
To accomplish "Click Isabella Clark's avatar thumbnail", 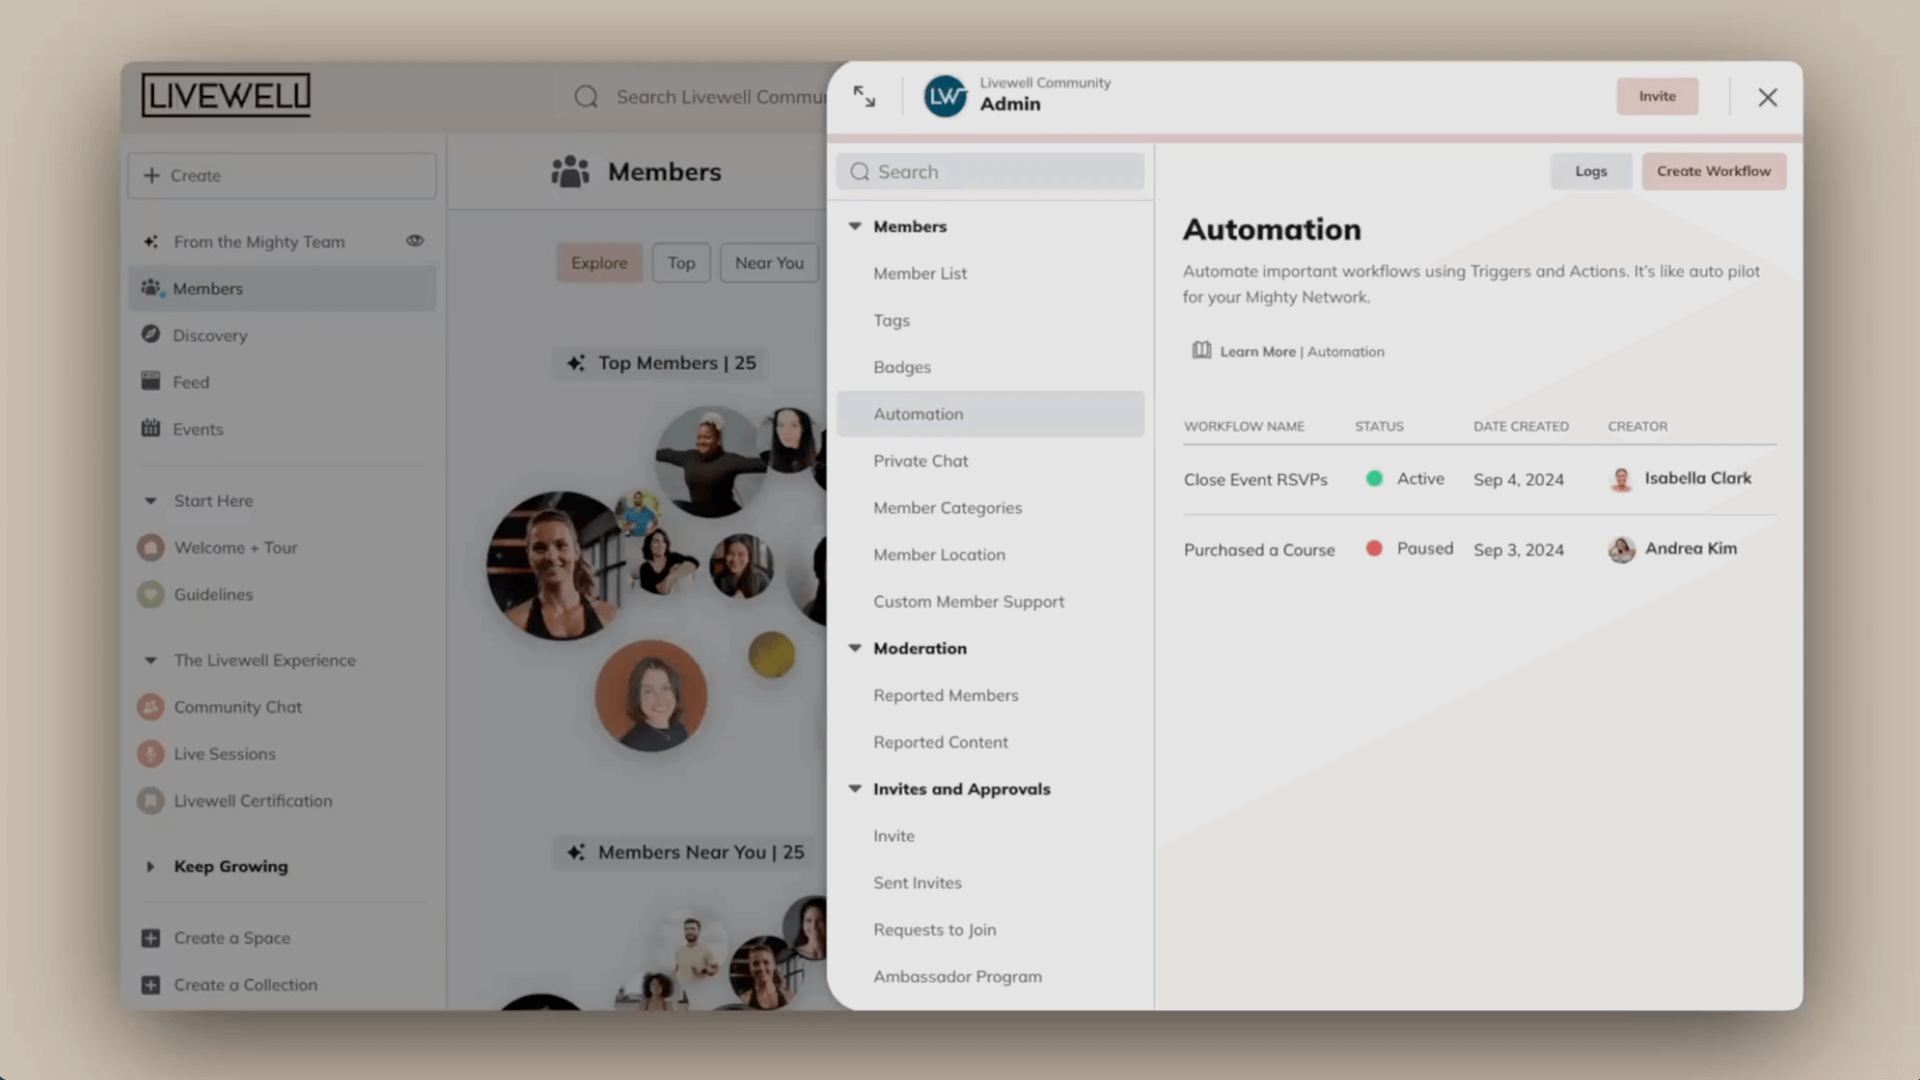I will click(x=1621, y=479).
